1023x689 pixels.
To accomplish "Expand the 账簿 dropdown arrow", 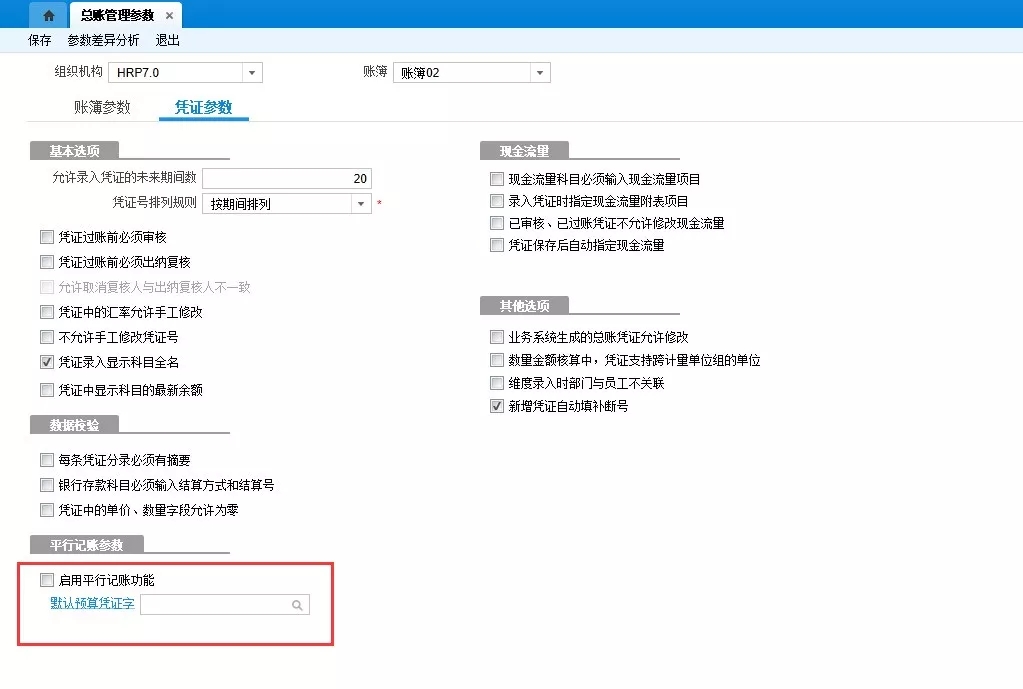I will [x=540, y=72].
